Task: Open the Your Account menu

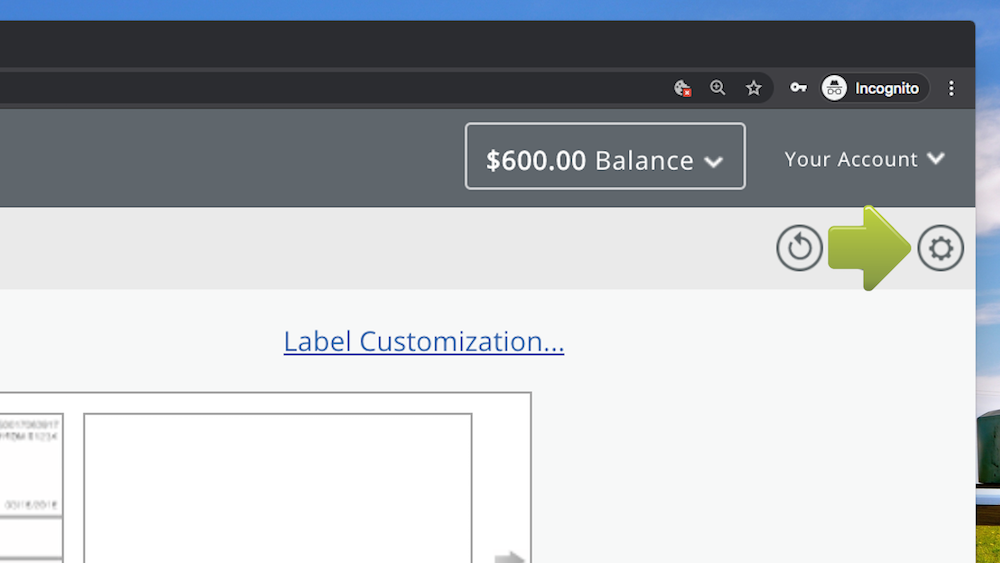Action: (x=851, y=159)
